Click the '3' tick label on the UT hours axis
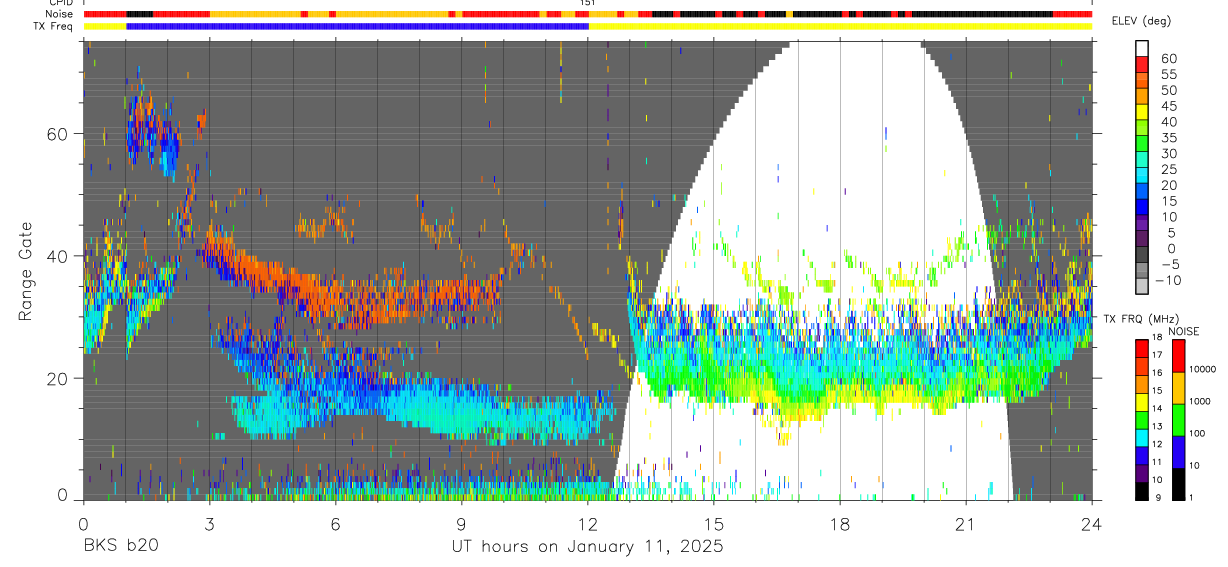Viewport: 1228px width, 567px height. [209, 524]
